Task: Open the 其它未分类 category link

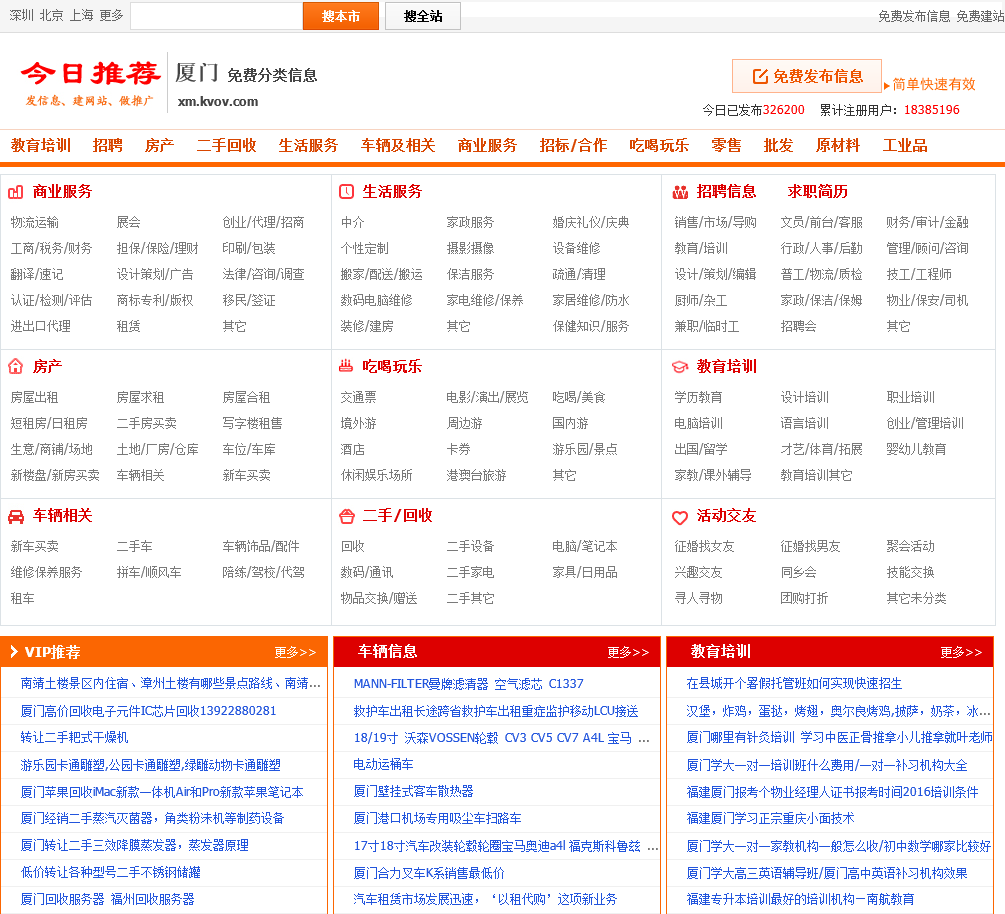Action: pyautogui.click(x=917, y=599)
